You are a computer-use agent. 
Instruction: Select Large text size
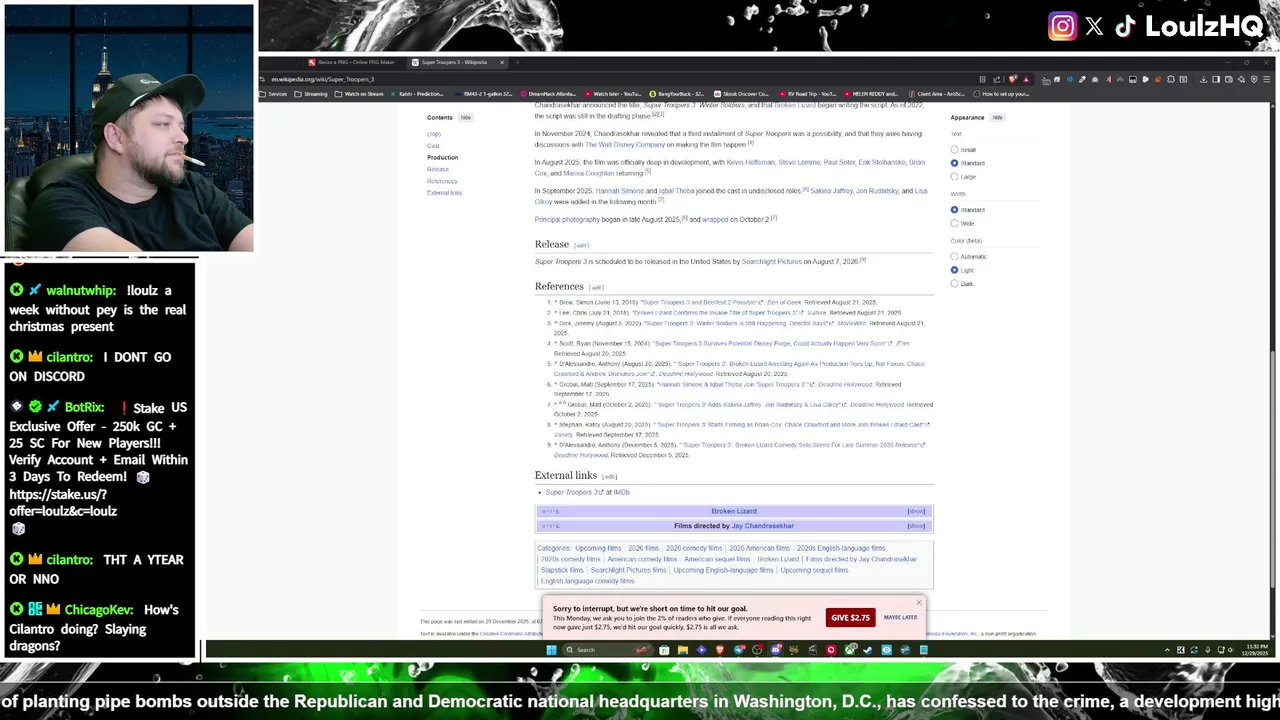[x=954, y=177]
